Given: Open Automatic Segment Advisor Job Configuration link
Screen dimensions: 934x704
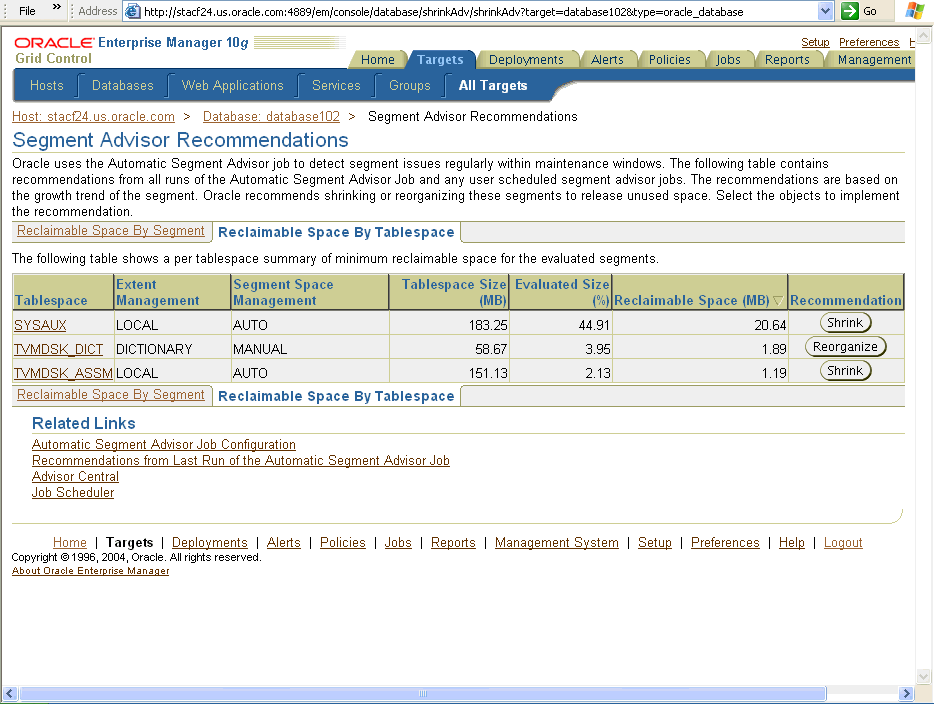Looking at the screenshot, I should click(x=164, y=445).
